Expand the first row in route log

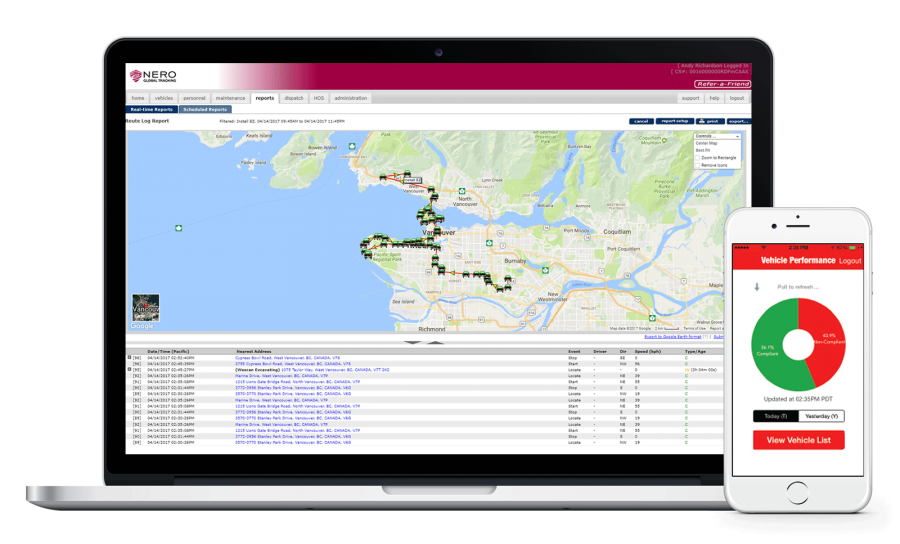pos(128,357)
